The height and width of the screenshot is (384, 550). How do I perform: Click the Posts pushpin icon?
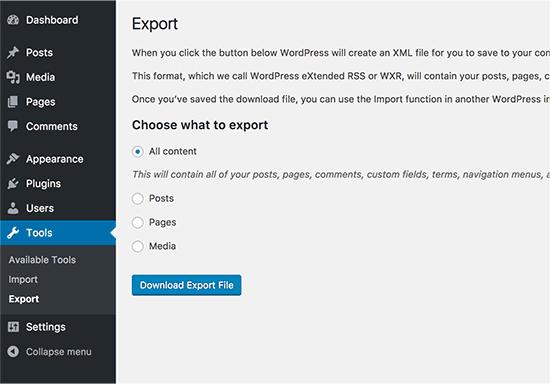click(x=13, y=53)
